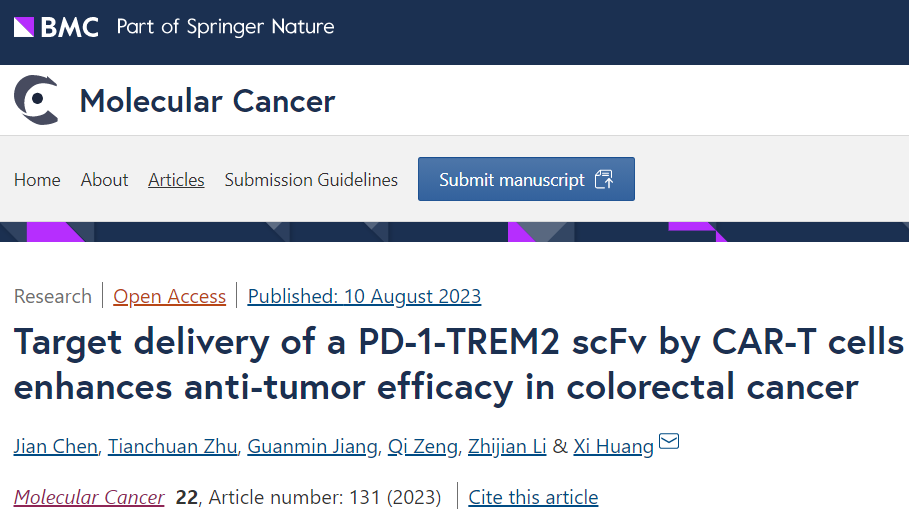The height and width of the screenshot is (513, 909).
Task: Select author Guanmin Jiang link
Action: click(312, 446)
